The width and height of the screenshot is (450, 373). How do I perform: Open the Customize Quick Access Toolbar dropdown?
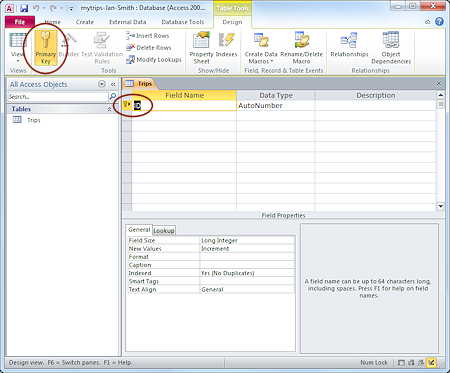[x=71, y=8]
